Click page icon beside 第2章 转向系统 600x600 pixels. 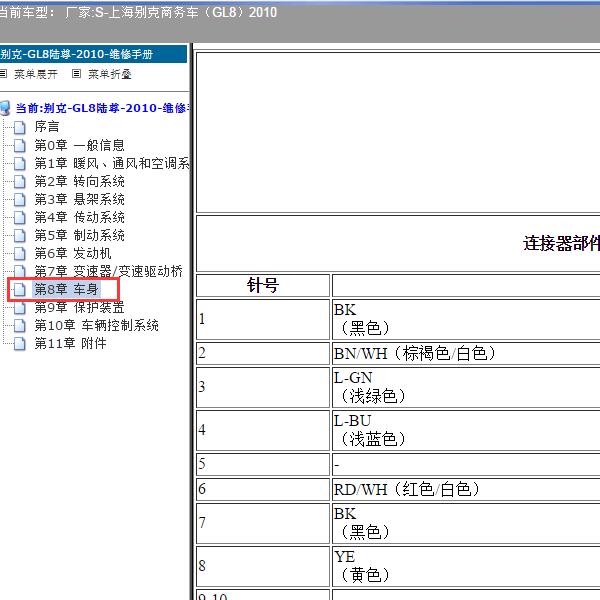tap(20, 181)
